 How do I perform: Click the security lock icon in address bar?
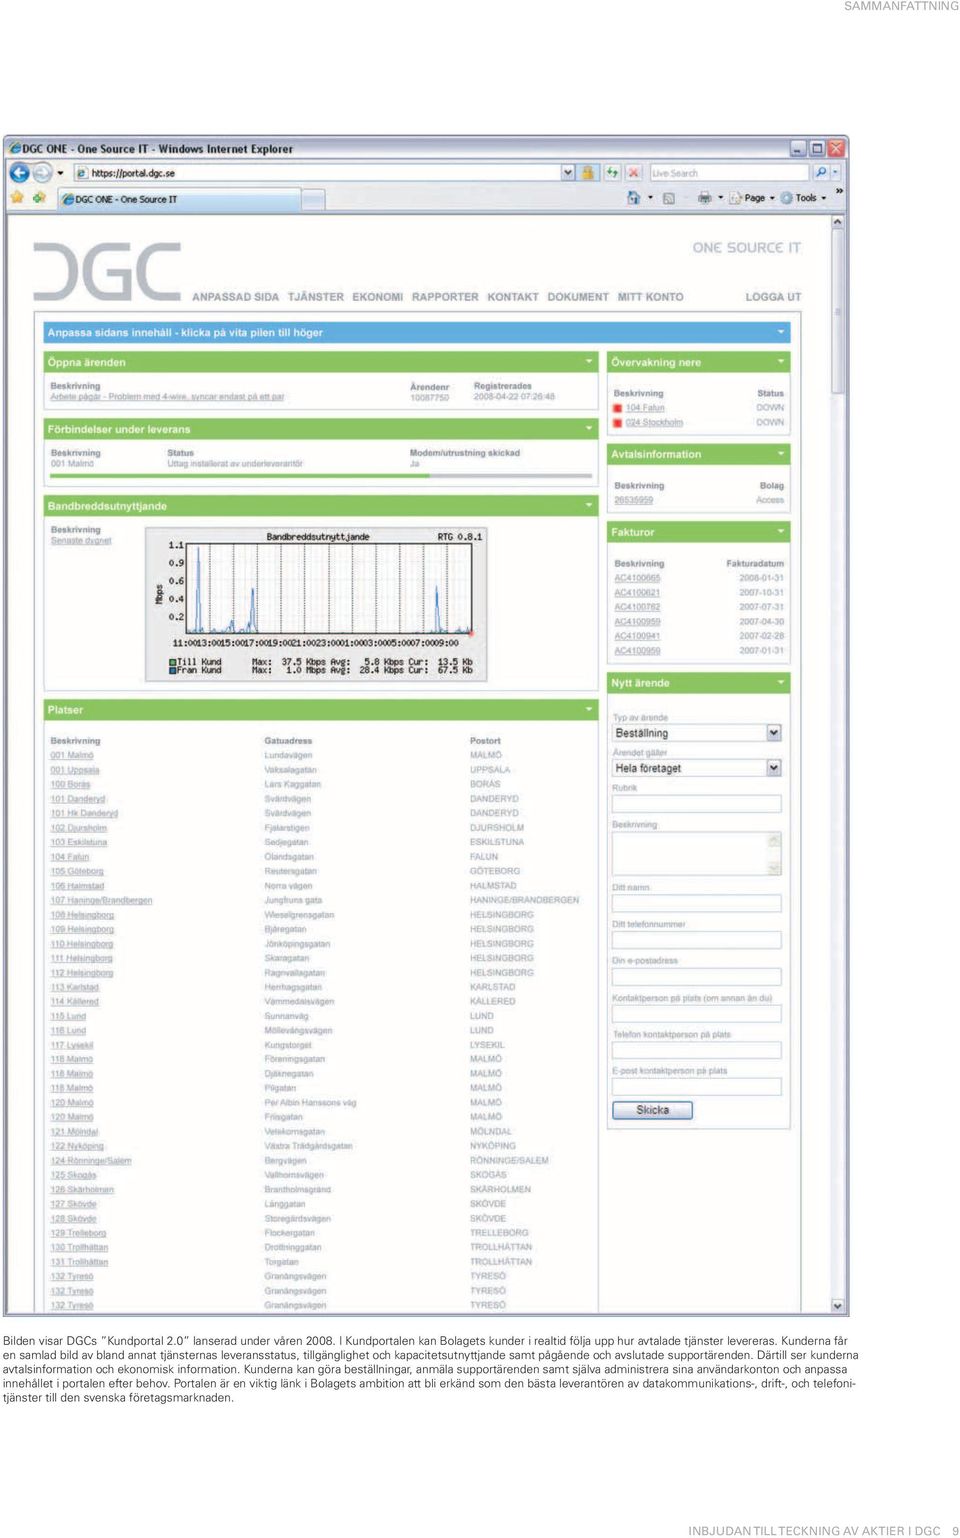click(588, 173)
